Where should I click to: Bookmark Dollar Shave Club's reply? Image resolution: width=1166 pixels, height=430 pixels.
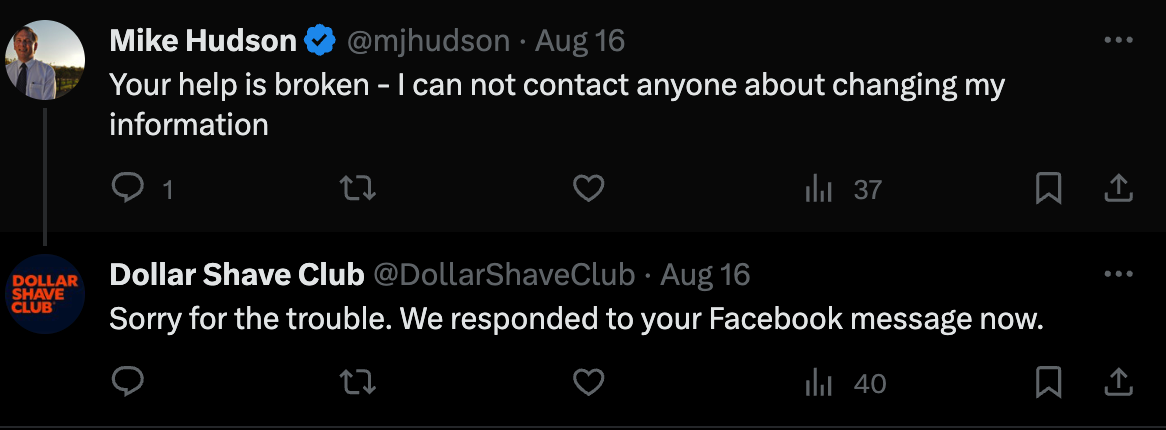pos(1048,383)
